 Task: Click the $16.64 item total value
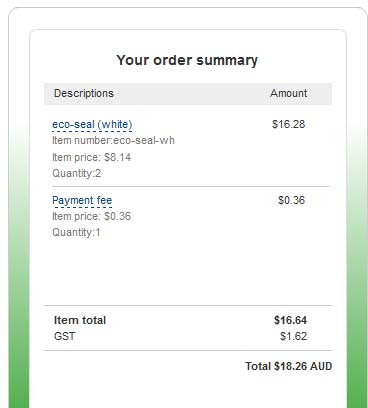[x=290, y=320]
